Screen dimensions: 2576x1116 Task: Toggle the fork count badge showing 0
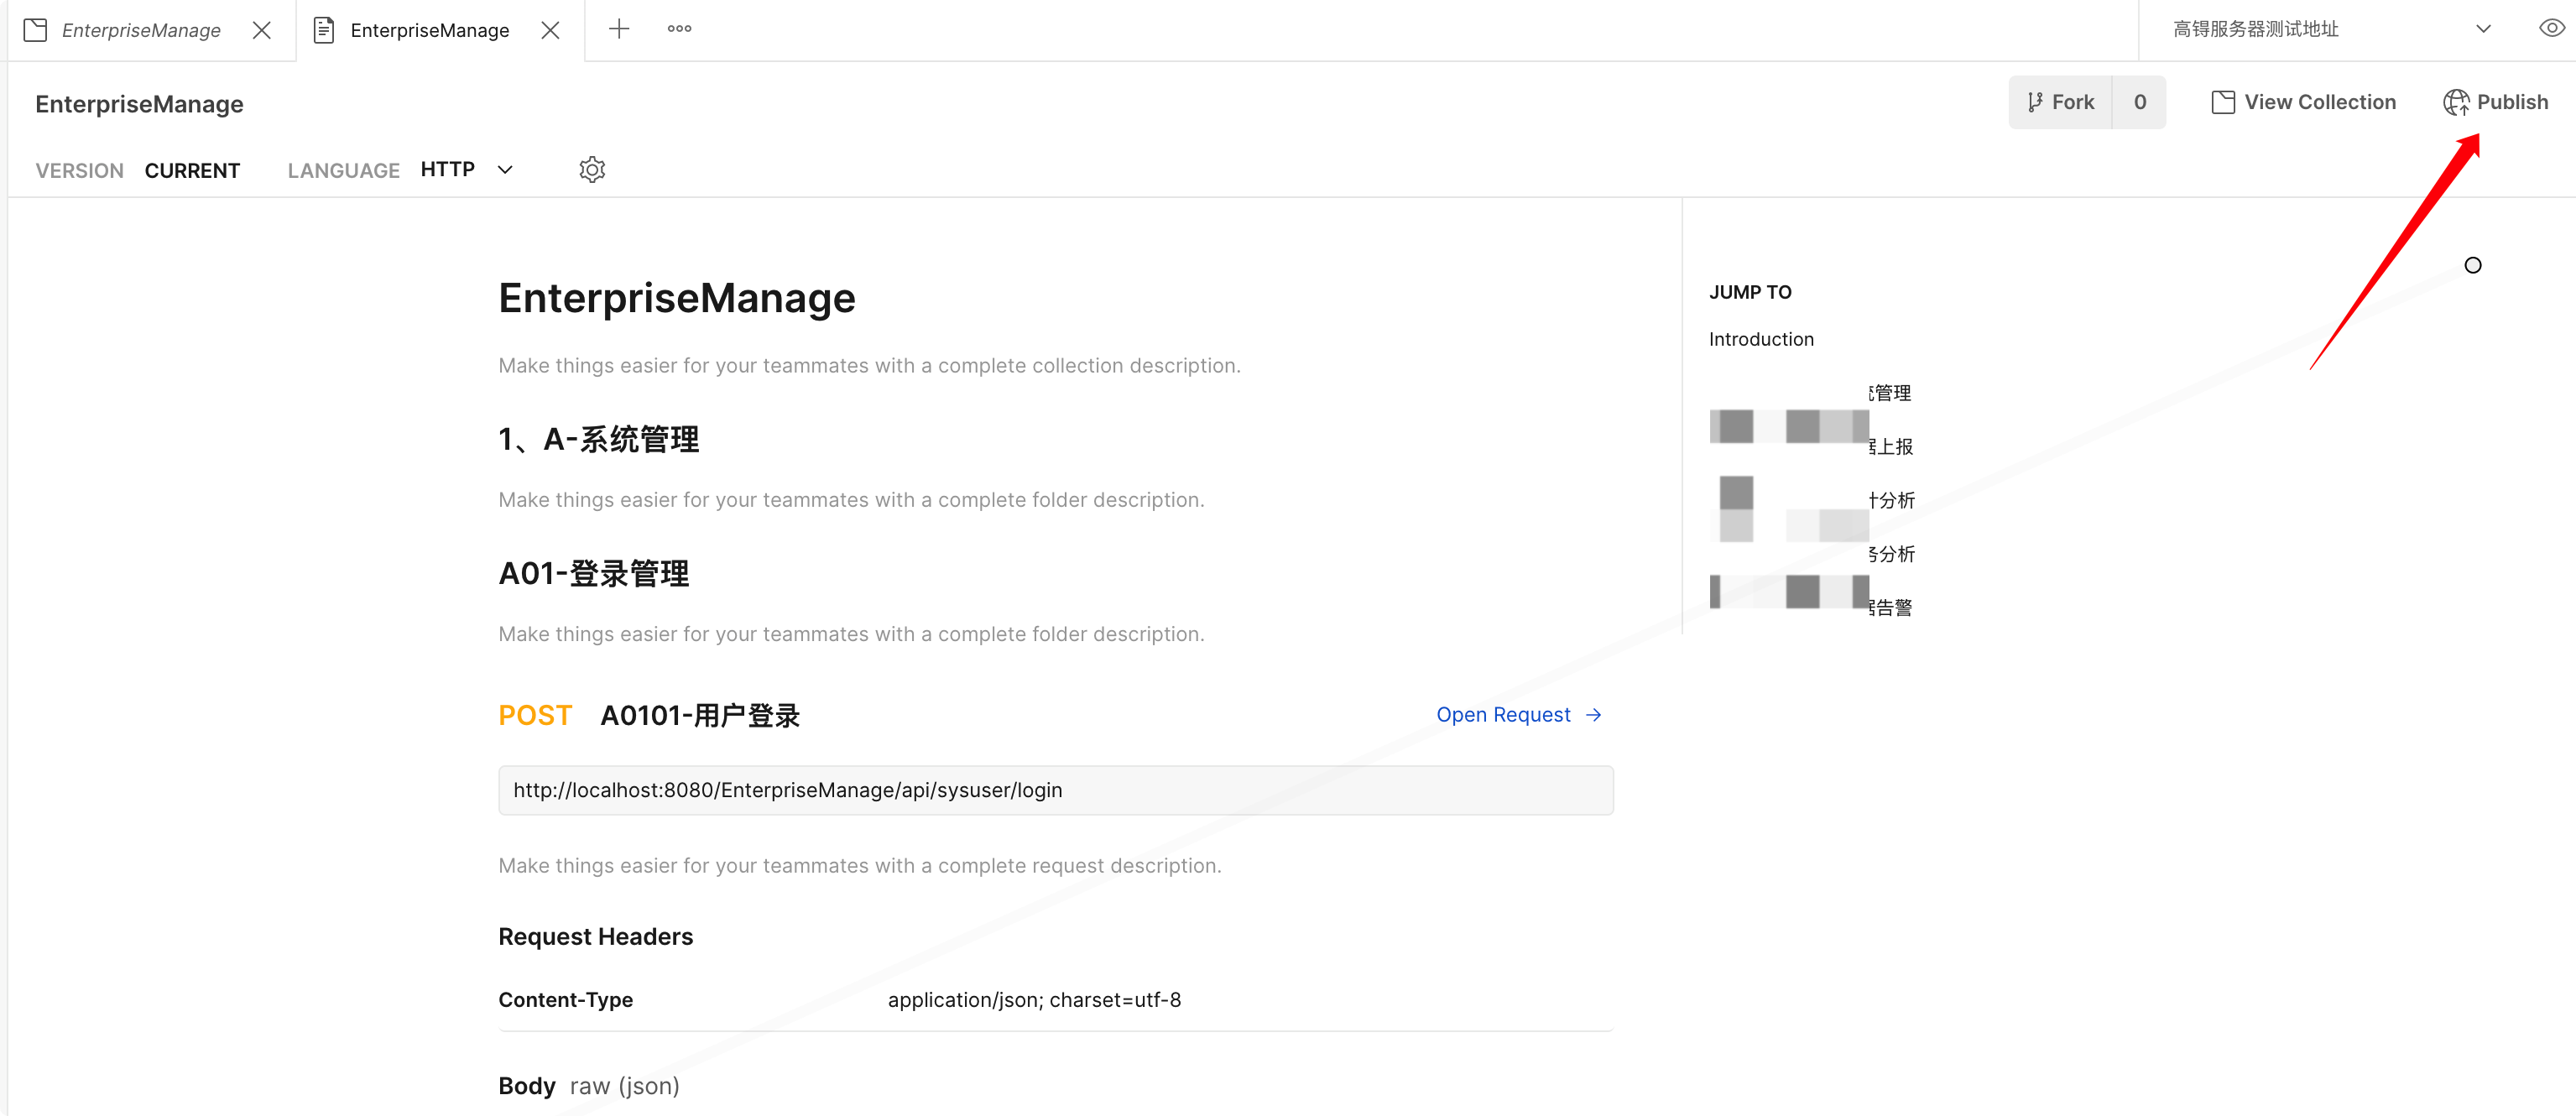coord(2141,101)
